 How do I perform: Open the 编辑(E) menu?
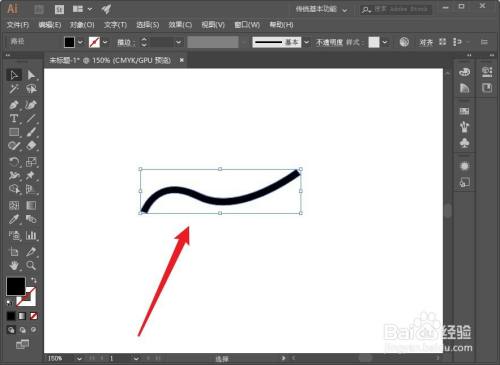coord(50,25)
